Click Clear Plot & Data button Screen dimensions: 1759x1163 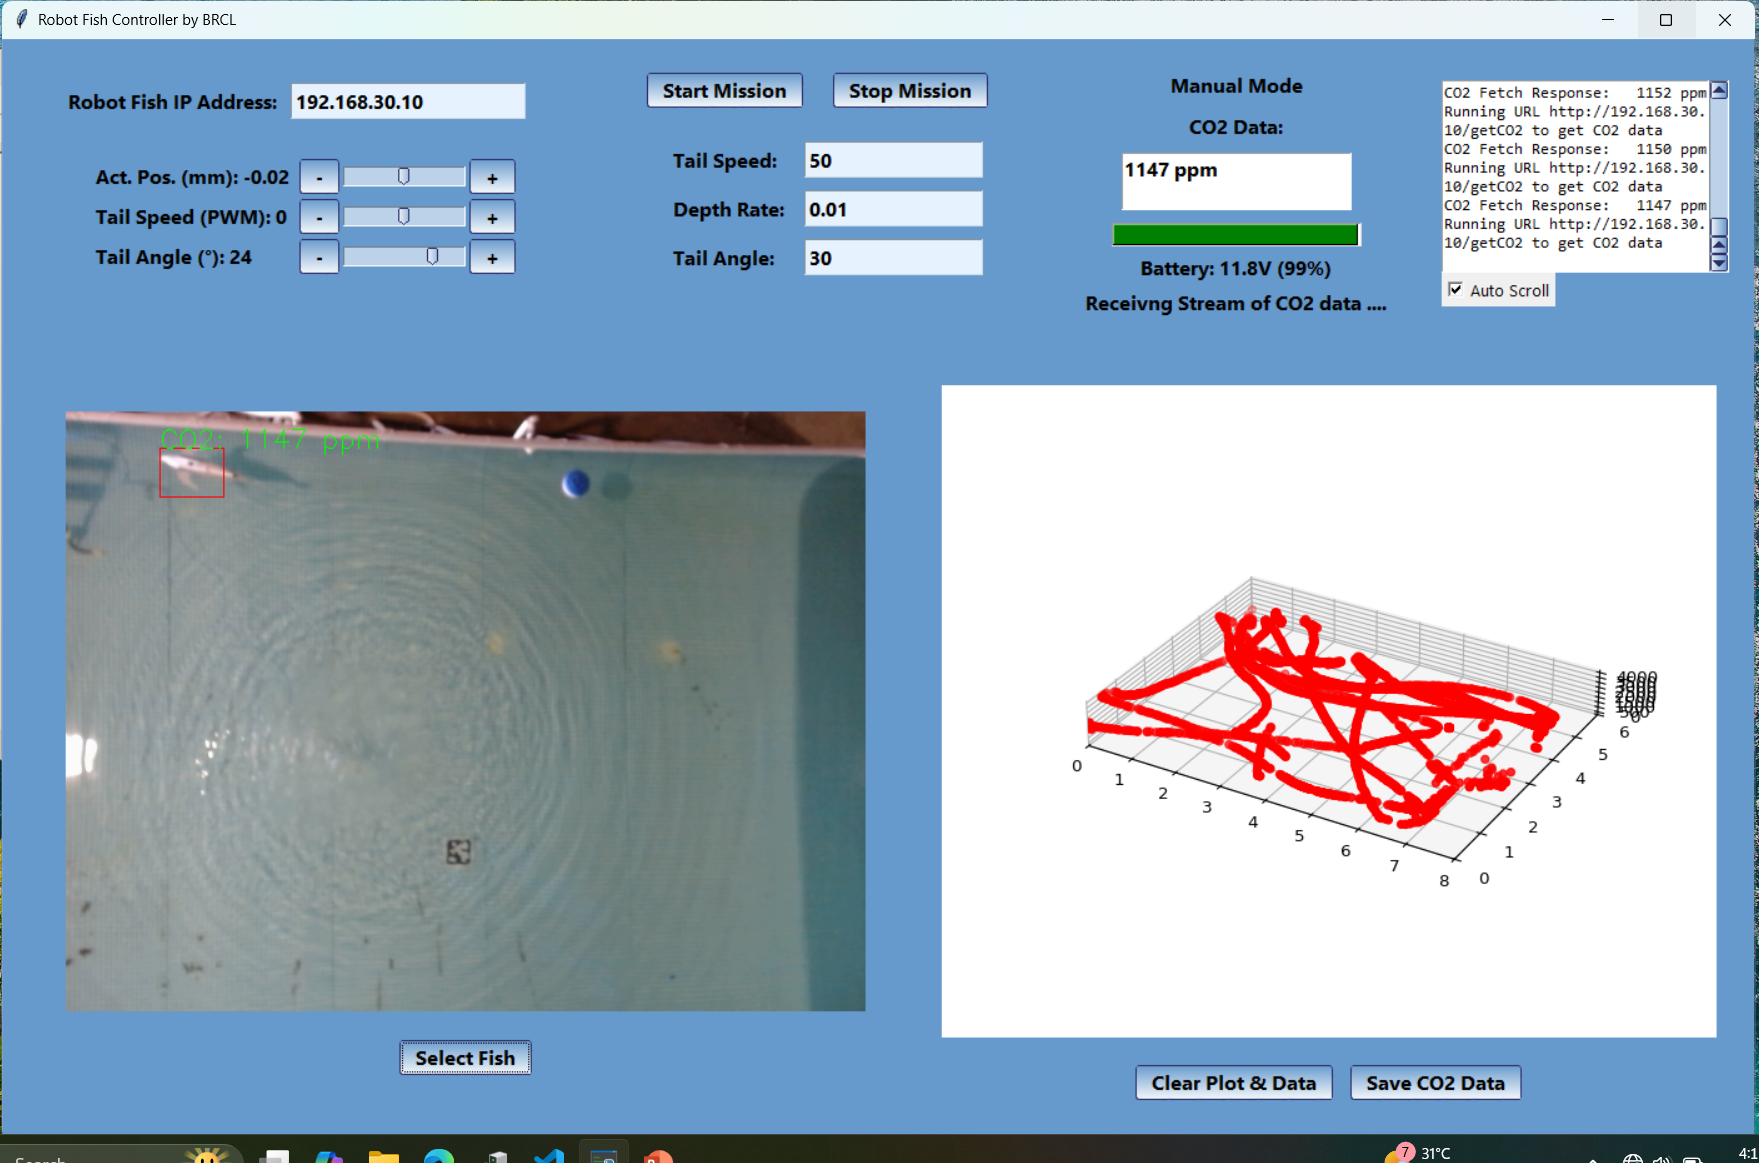click(x=1234, y=1083)
